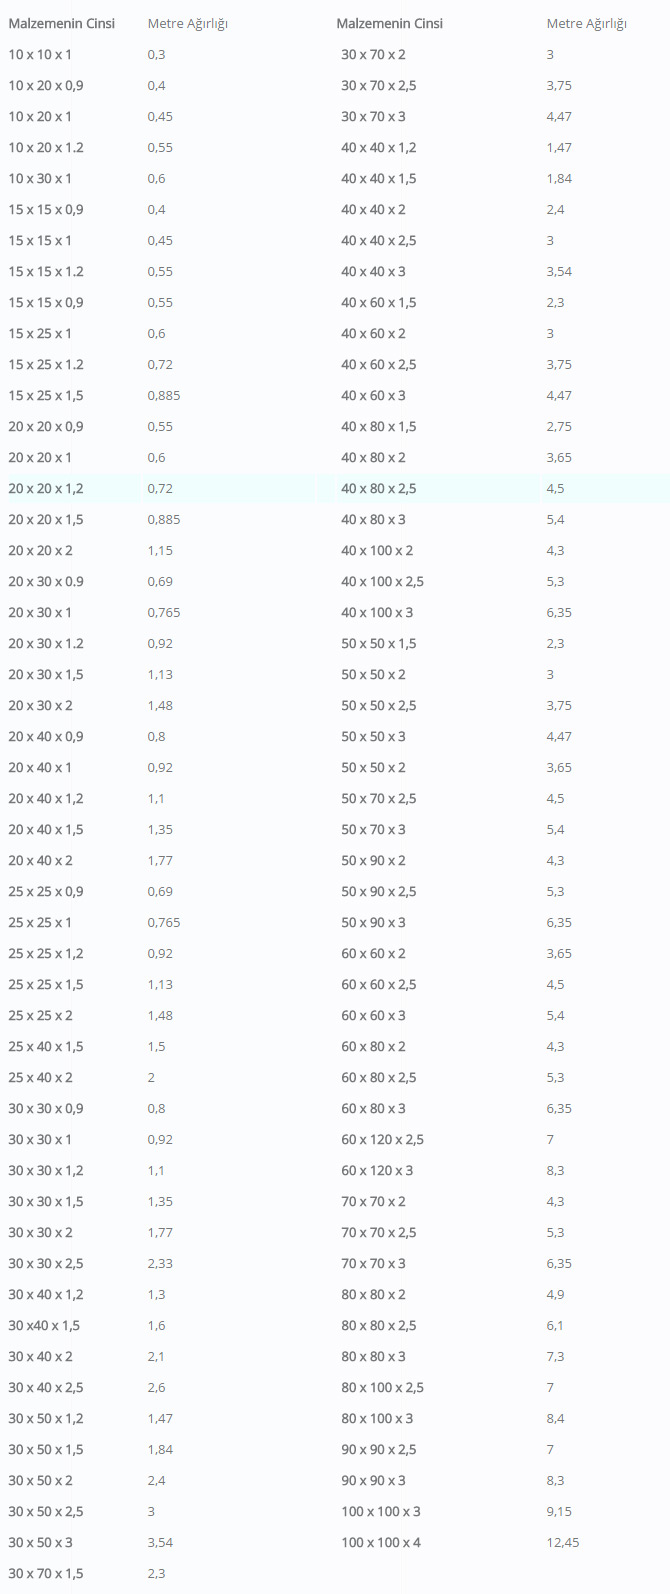Click the highlighted '20 x 20 x 1,2' cell
This screenshot has height=1594, width=670.
(46, 488)
